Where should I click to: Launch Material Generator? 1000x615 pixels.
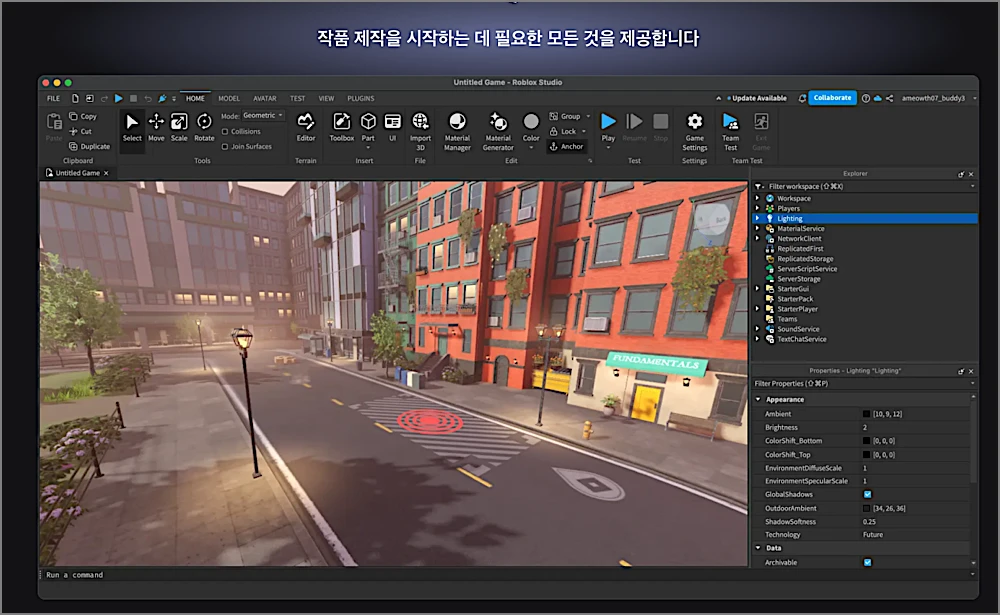pyautogui.click(x=498, y=131)
